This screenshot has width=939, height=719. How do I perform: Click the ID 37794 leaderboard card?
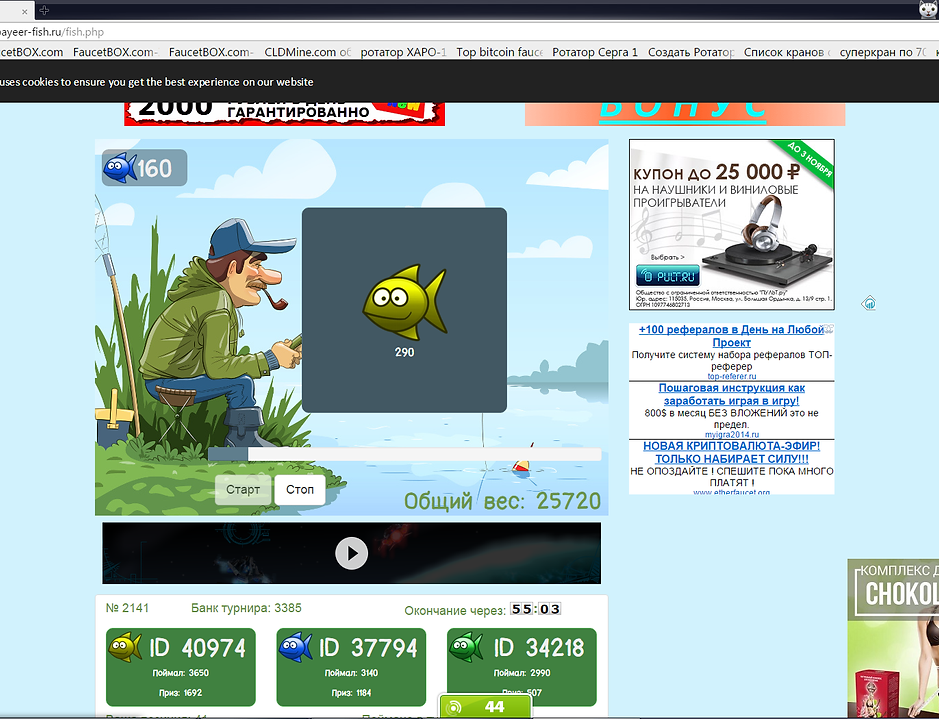pos(351,667)
